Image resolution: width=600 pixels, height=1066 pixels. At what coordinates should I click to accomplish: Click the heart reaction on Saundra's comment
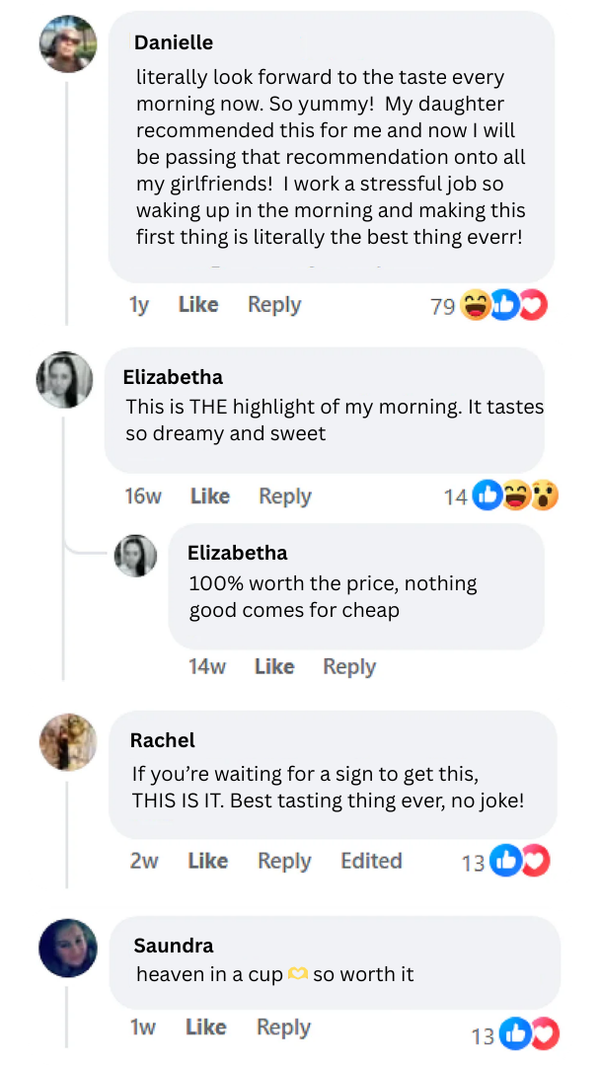point(544,1034)
